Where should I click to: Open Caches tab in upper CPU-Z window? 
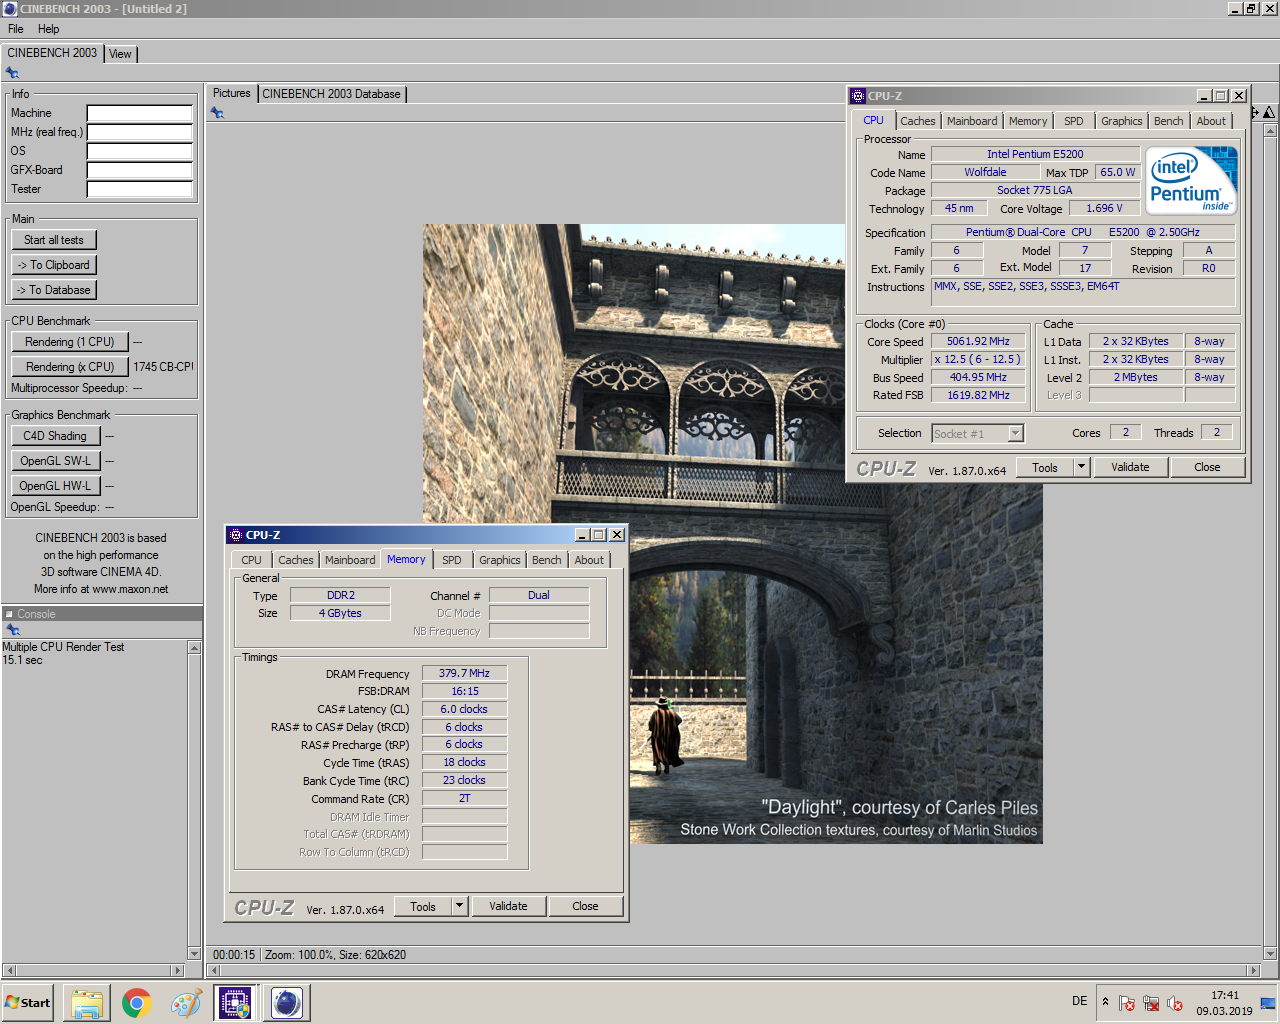point(918,121)
